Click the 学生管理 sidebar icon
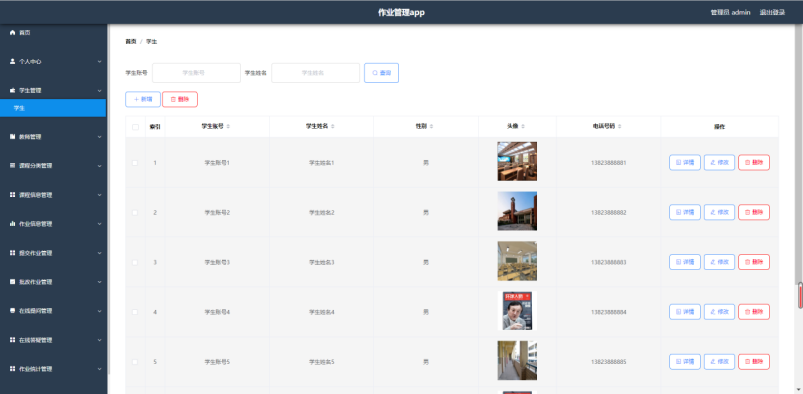This screenshot has width=803, height=394. pos(13,90)
